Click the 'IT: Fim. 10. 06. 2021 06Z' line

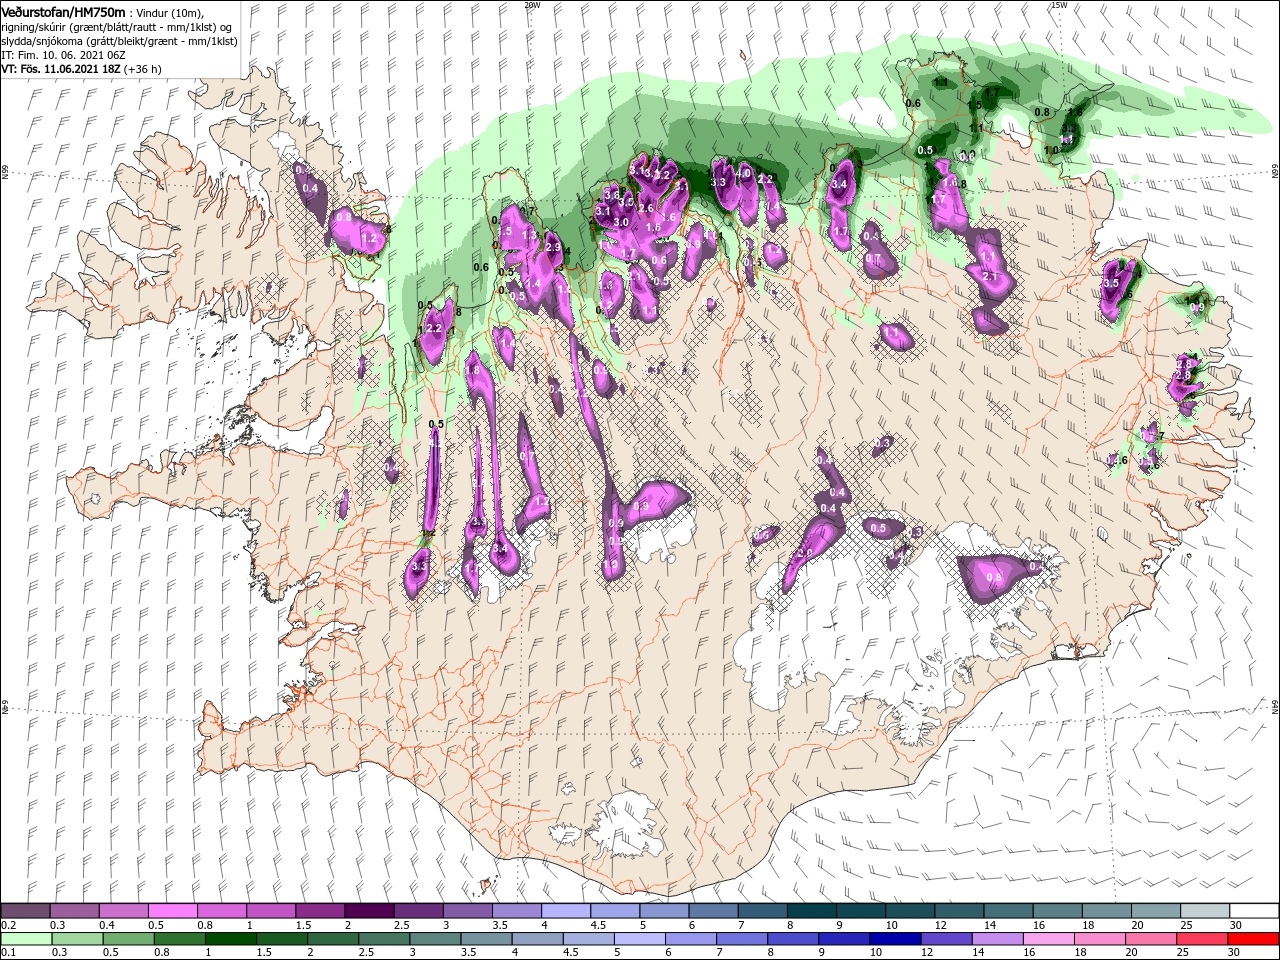pyautogui.click(x=63, y=55)
